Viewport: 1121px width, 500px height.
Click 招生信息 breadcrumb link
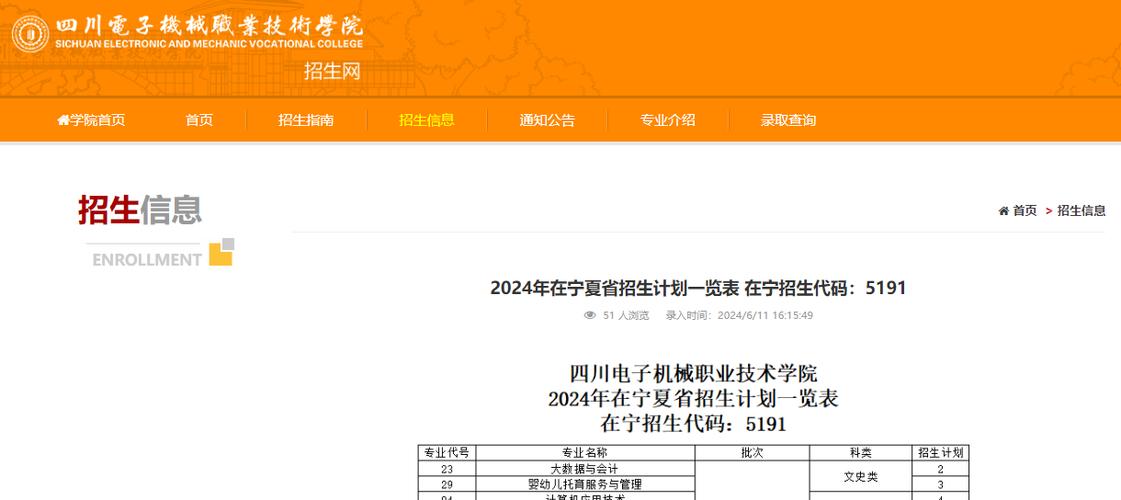click(x=1081, y=210)
